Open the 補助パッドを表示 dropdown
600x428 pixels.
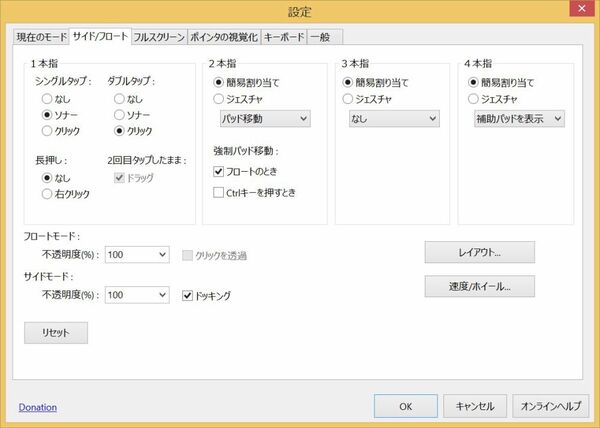pyautogui.click(x=519, y=119)
